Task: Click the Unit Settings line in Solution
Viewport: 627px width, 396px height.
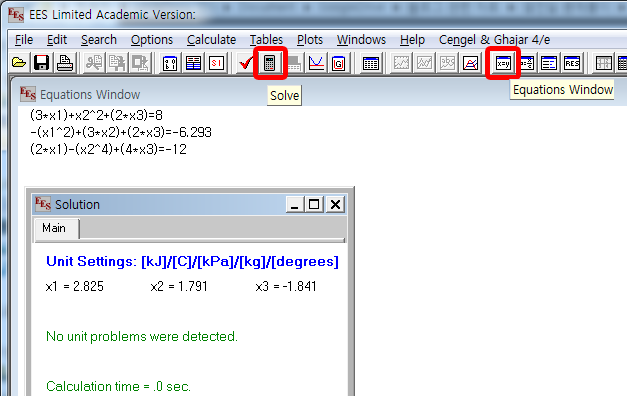Action: pos(192,261)
